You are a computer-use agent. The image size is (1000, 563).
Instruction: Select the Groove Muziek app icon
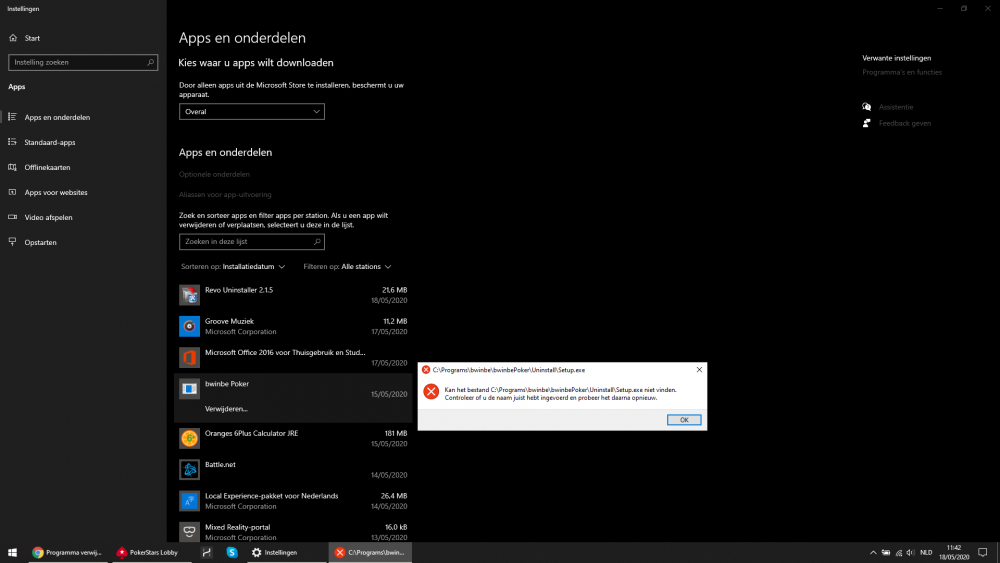pyautogui.click(x=189, y=326)
